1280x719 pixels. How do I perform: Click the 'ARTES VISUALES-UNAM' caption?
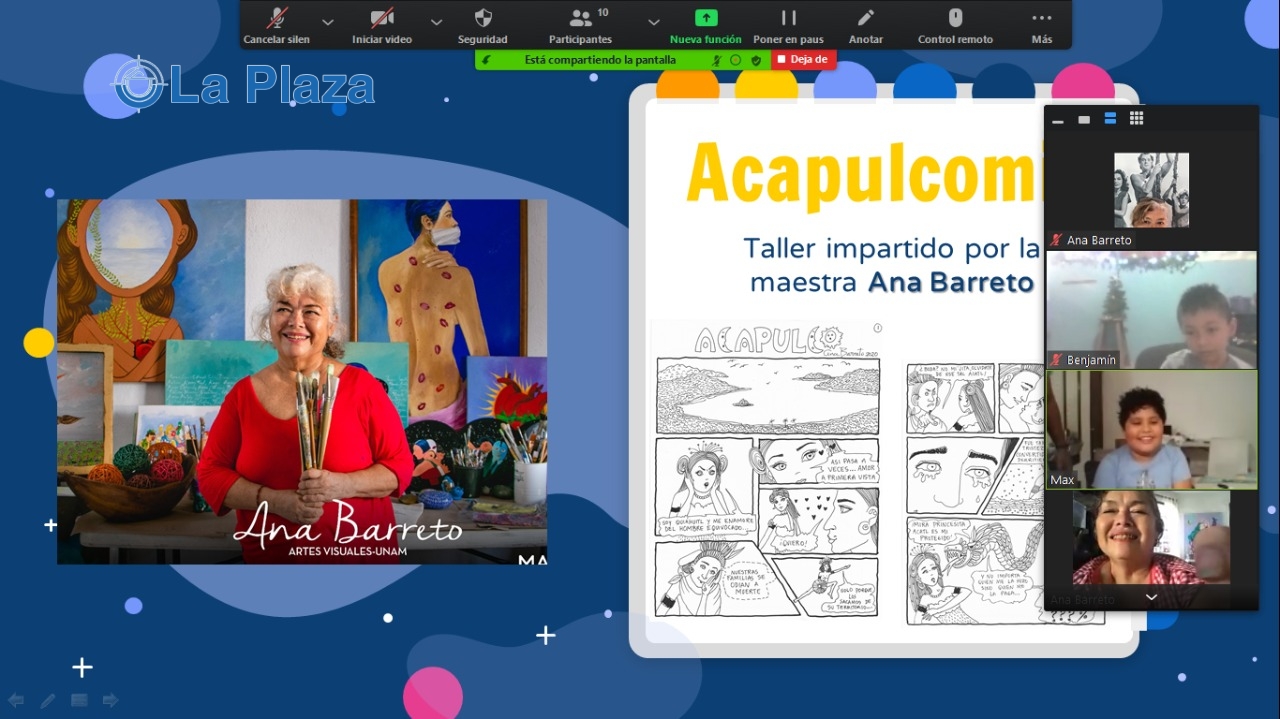[x=347, y=551]
